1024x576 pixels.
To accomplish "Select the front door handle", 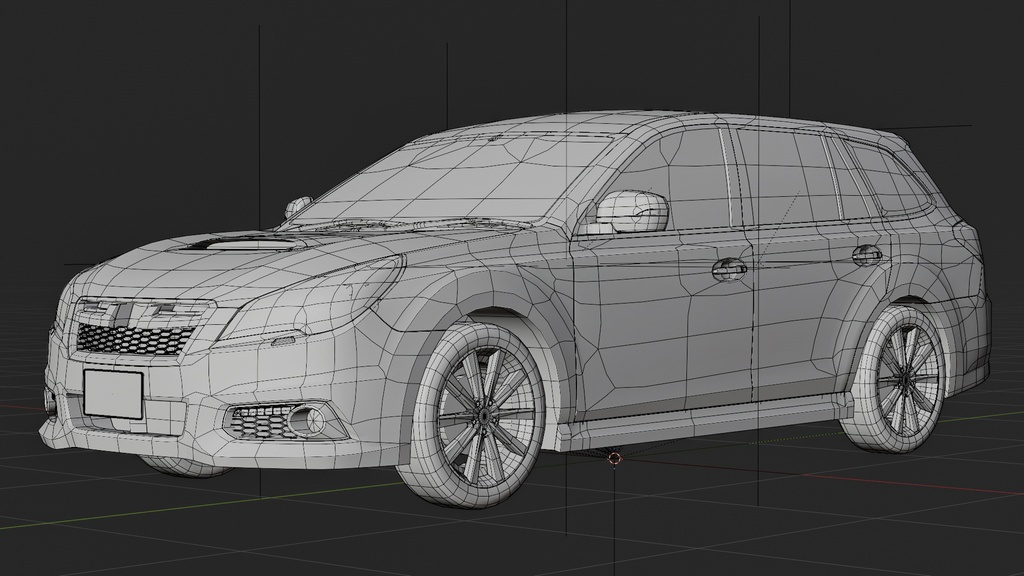I will [x=729, y=268].
